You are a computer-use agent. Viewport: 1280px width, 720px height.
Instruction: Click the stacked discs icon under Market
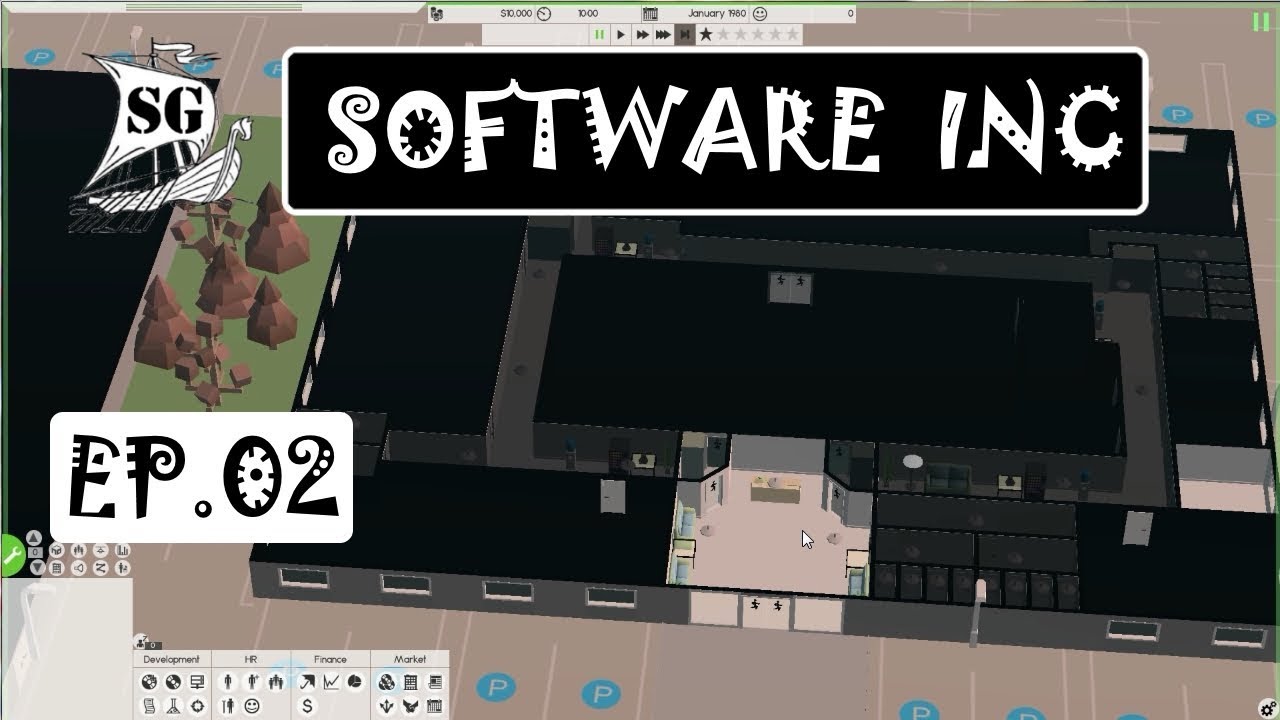tap(385, 682)
